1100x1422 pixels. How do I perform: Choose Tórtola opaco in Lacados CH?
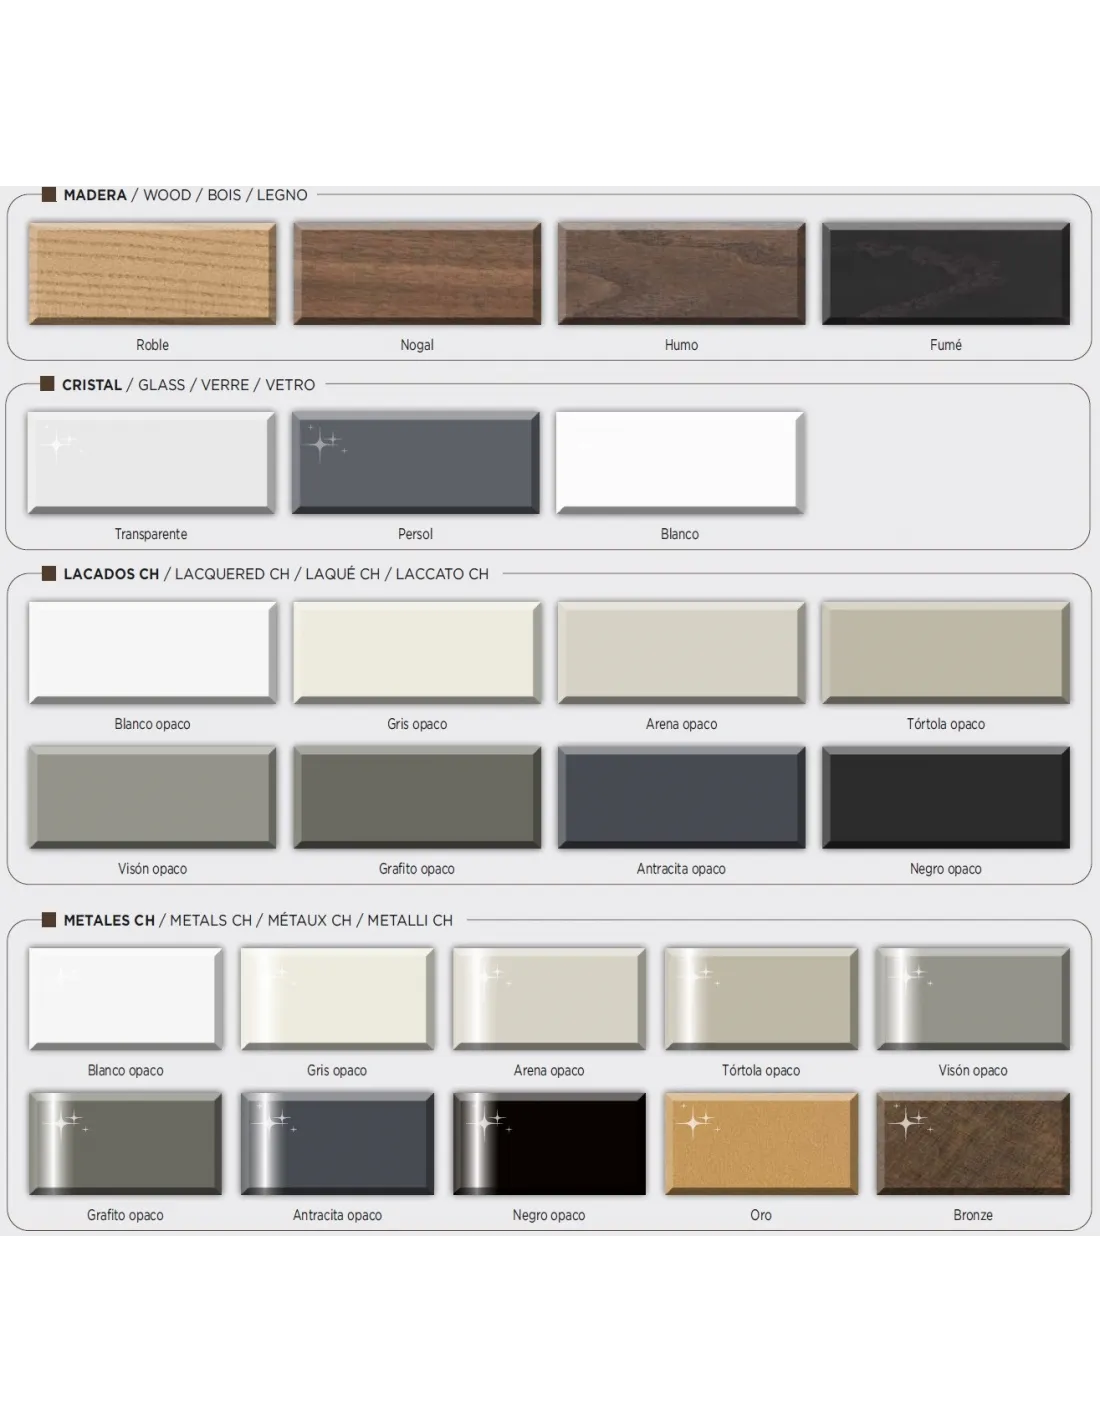945,653
